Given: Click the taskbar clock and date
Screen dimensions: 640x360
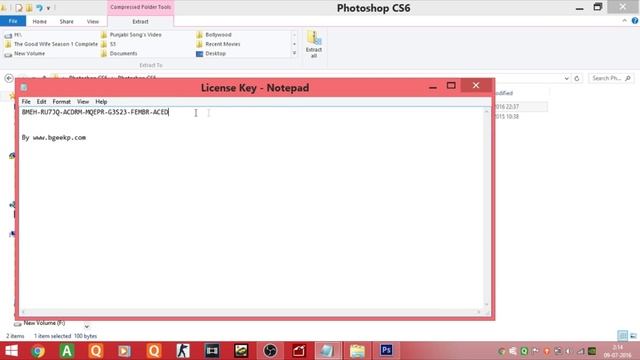Looking at the screenshot, I should tap(617, 351).
